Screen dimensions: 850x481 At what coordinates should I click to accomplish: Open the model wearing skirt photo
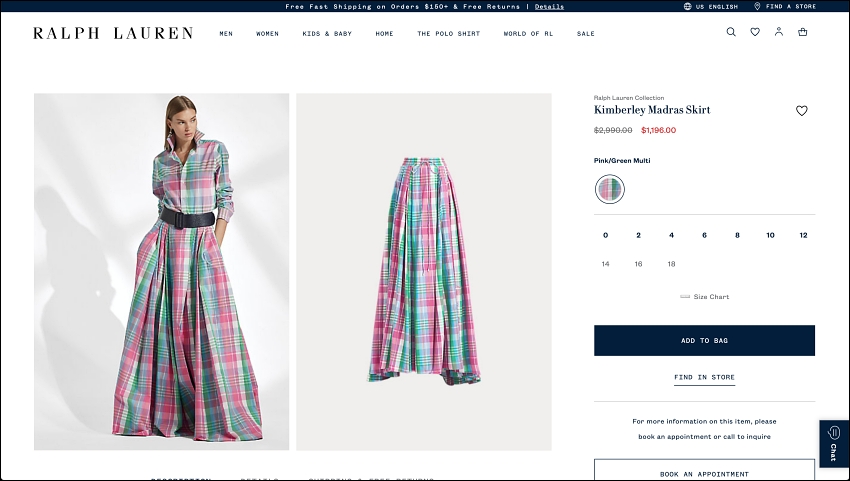(x=162, y=272)
